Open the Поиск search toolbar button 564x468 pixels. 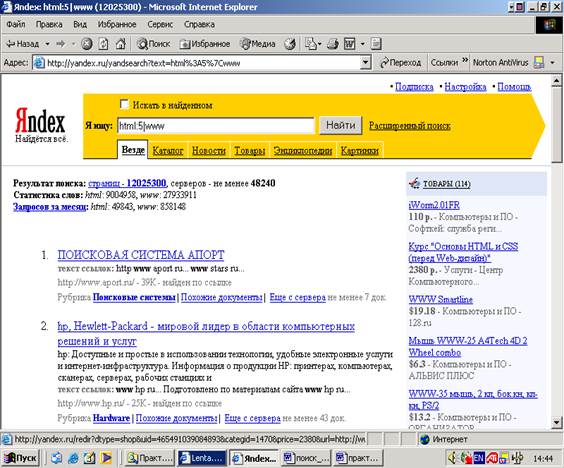click(154, 44)
